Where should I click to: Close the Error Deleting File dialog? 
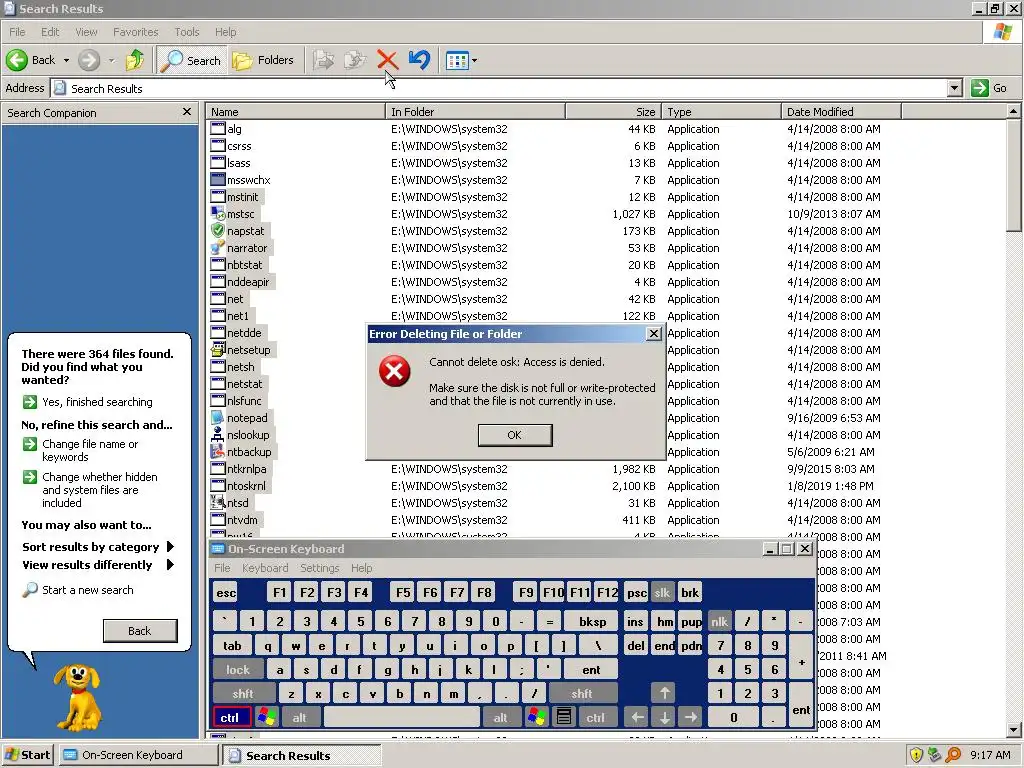click(653, 334)
